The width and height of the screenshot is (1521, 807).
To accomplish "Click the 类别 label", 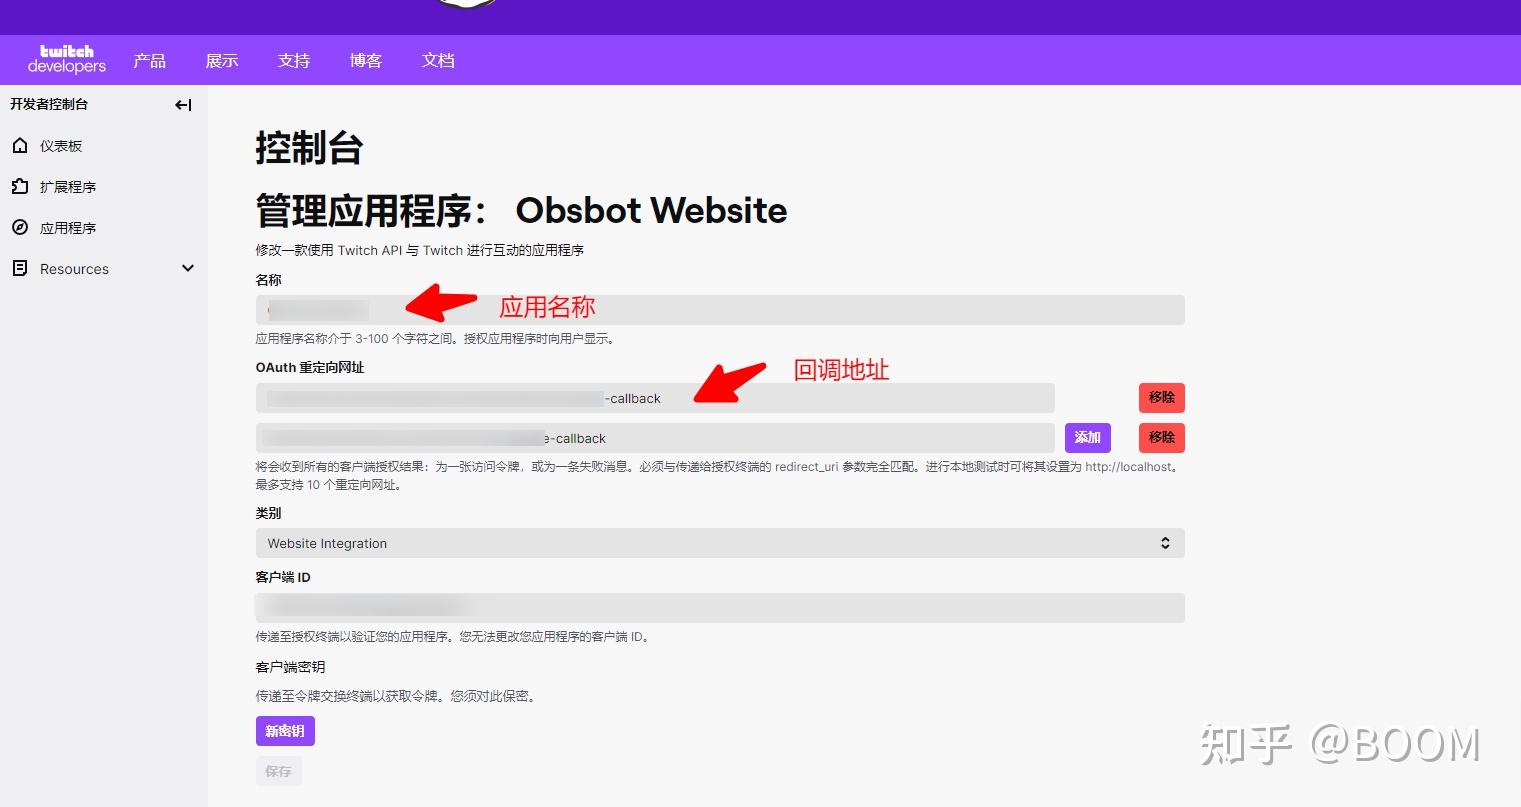I will click(x=268, y=513).
